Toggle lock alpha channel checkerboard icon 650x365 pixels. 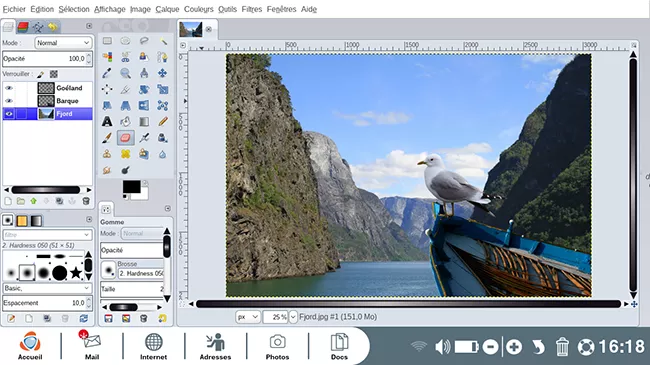pyautogui.click(x=53, y=74)
